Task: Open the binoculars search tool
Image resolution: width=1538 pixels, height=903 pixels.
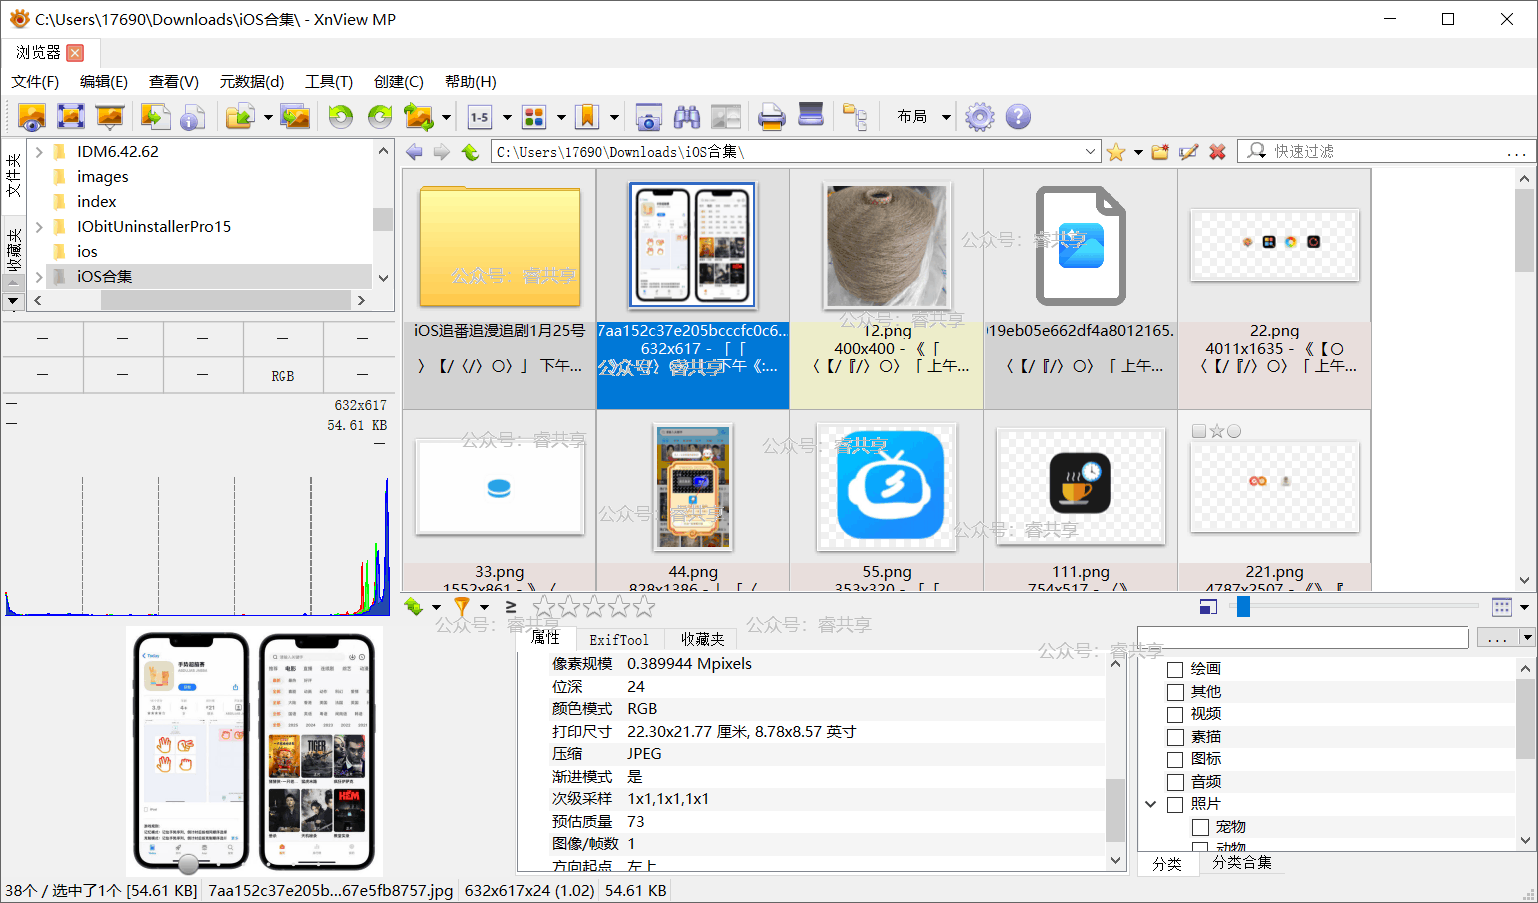Action: pos(687,117)
